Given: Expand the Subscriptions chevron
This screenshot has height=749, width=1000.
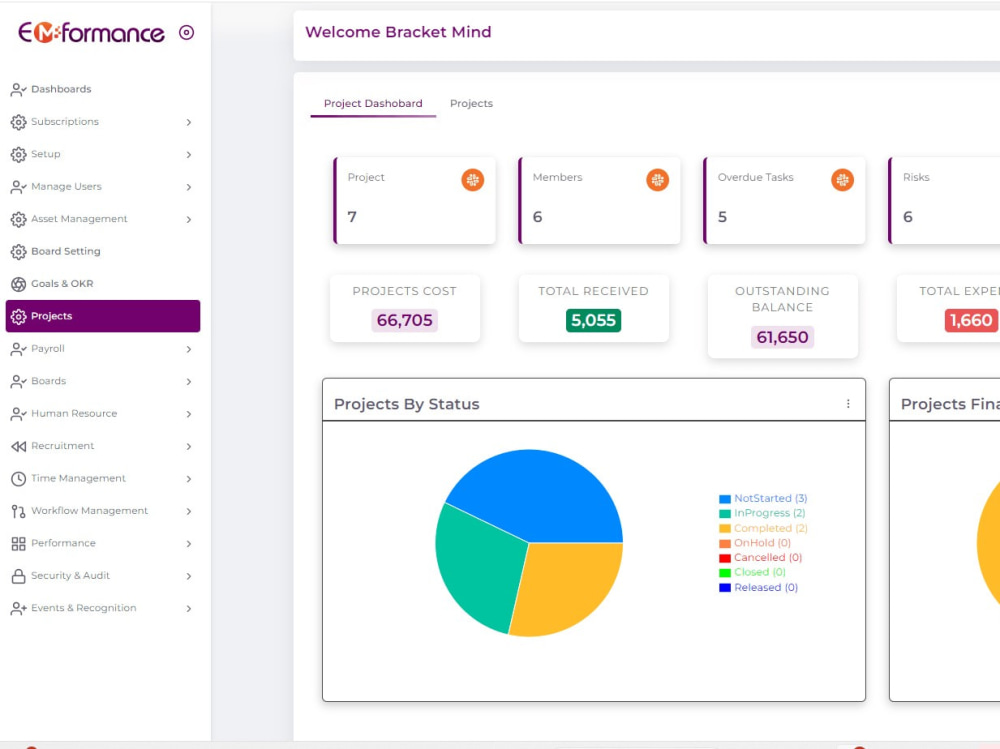Looking at the screenshot, I should 189,122.
